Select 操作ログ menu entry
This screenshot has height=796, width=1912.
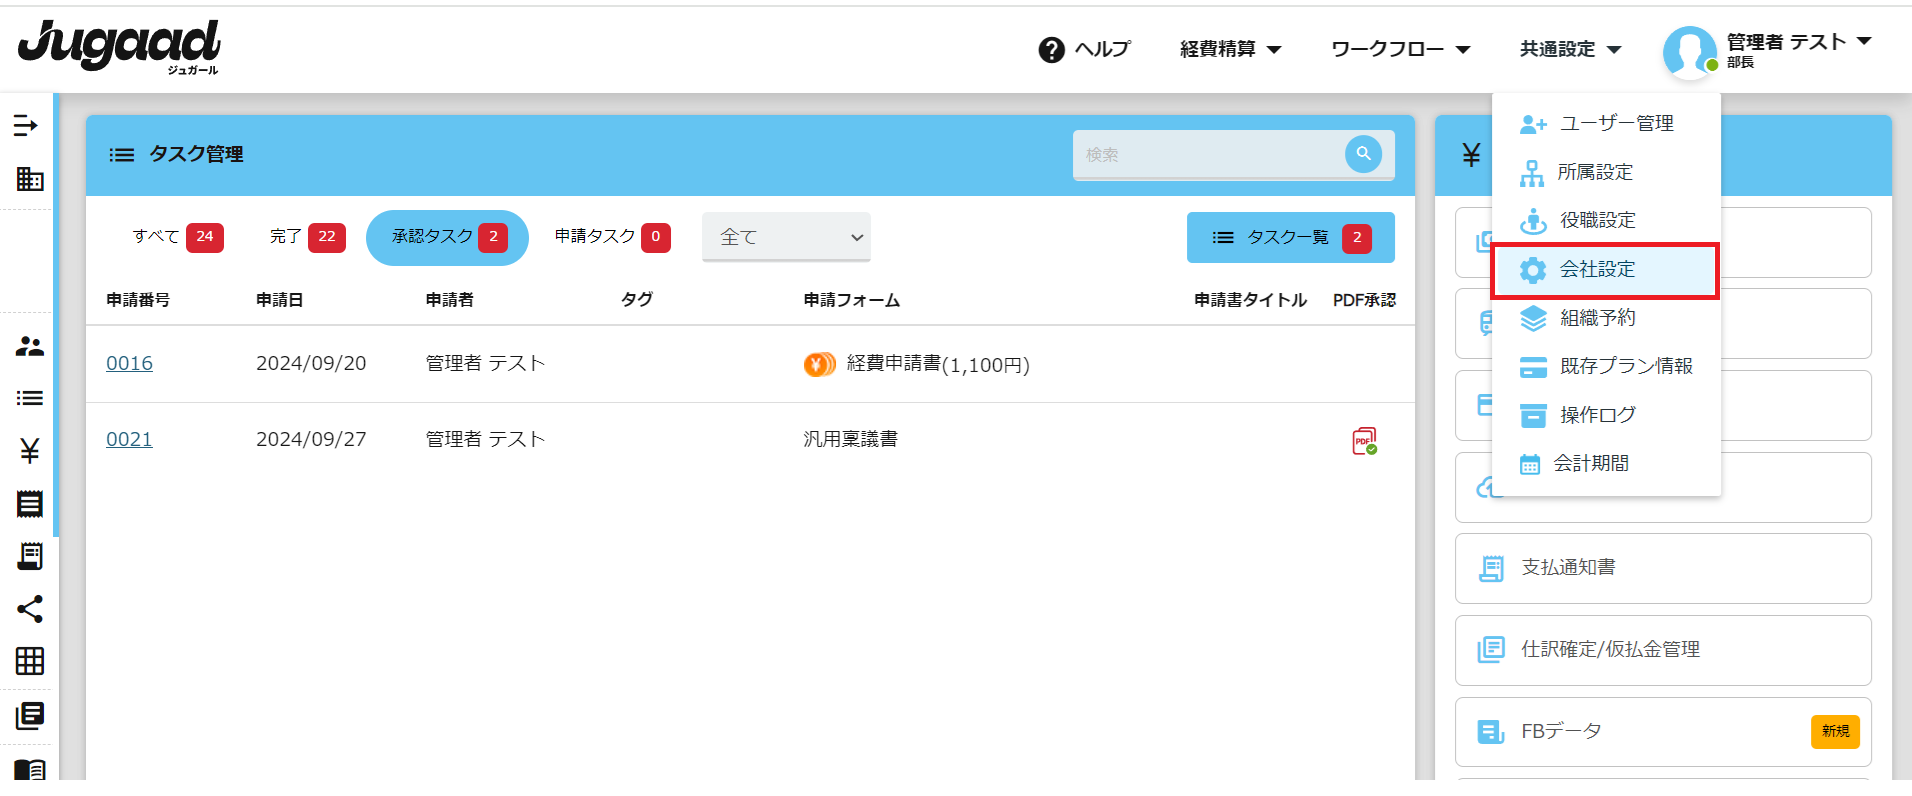pos(1597,415)
